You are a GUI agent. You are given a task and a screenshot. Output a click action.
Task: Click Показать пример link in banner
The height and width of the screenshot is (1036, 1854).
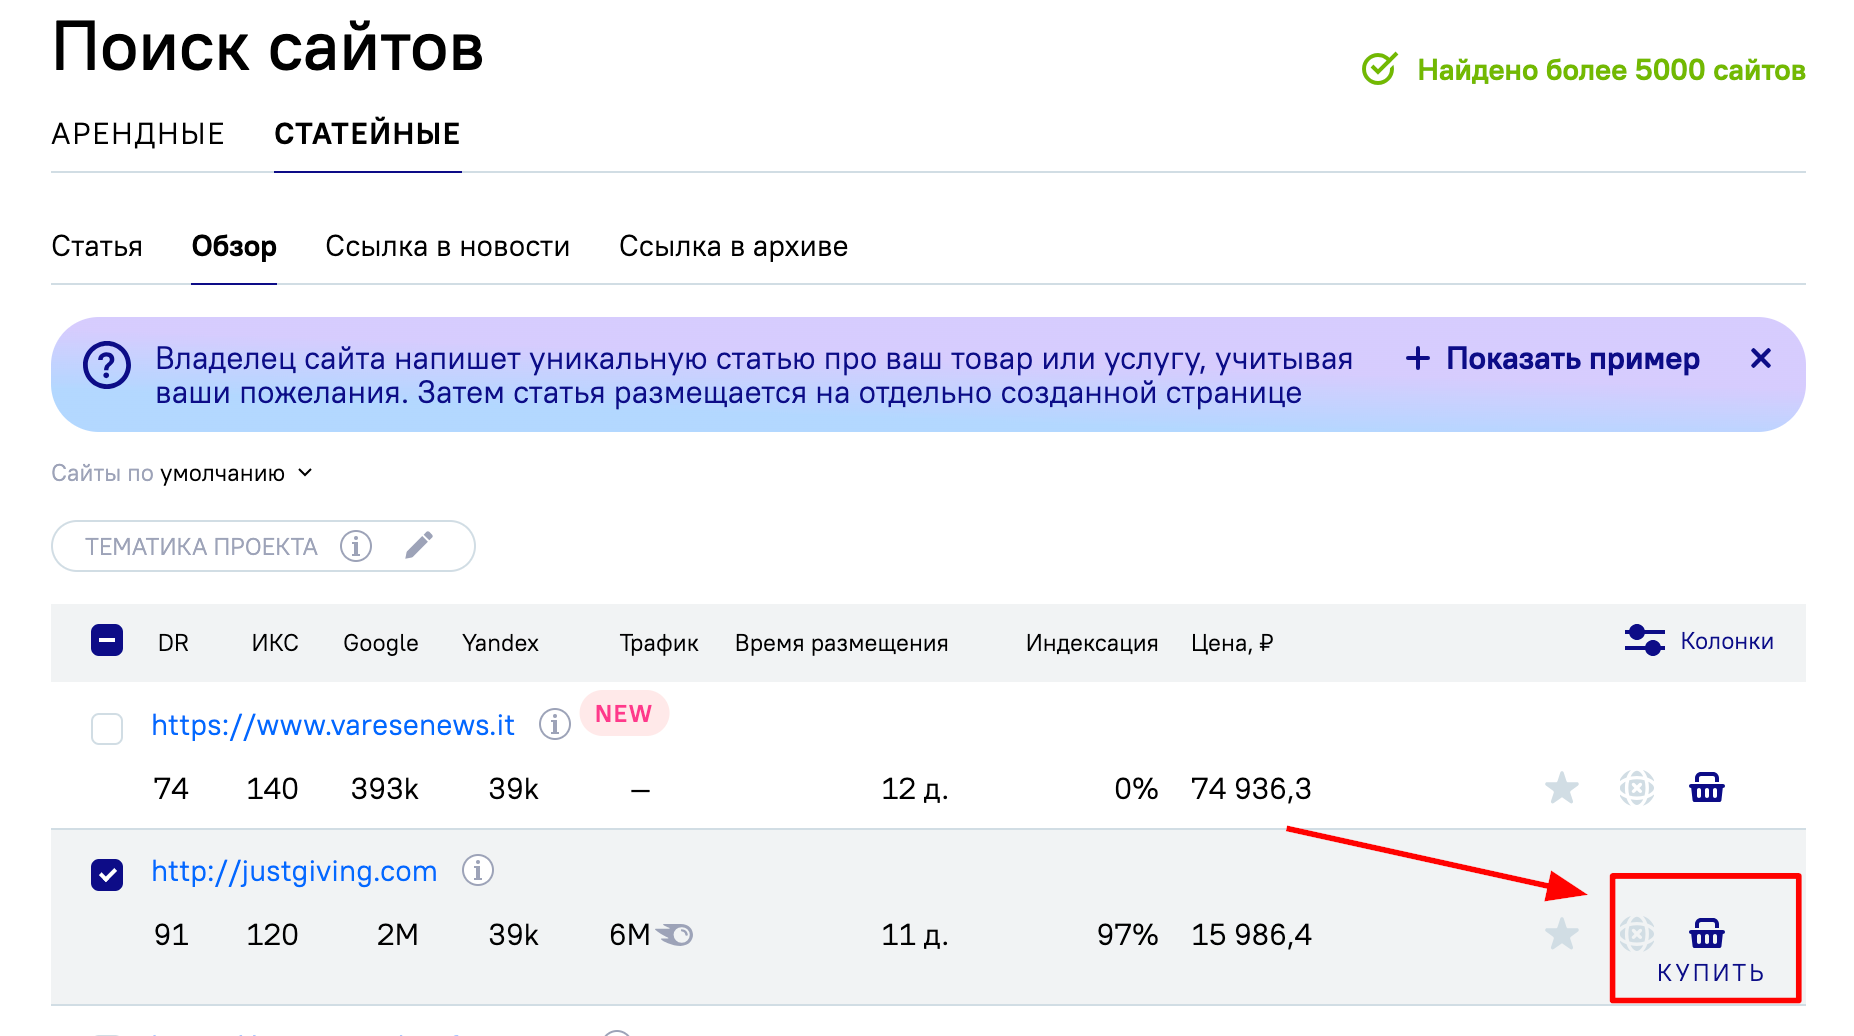tap(1553, 358)
